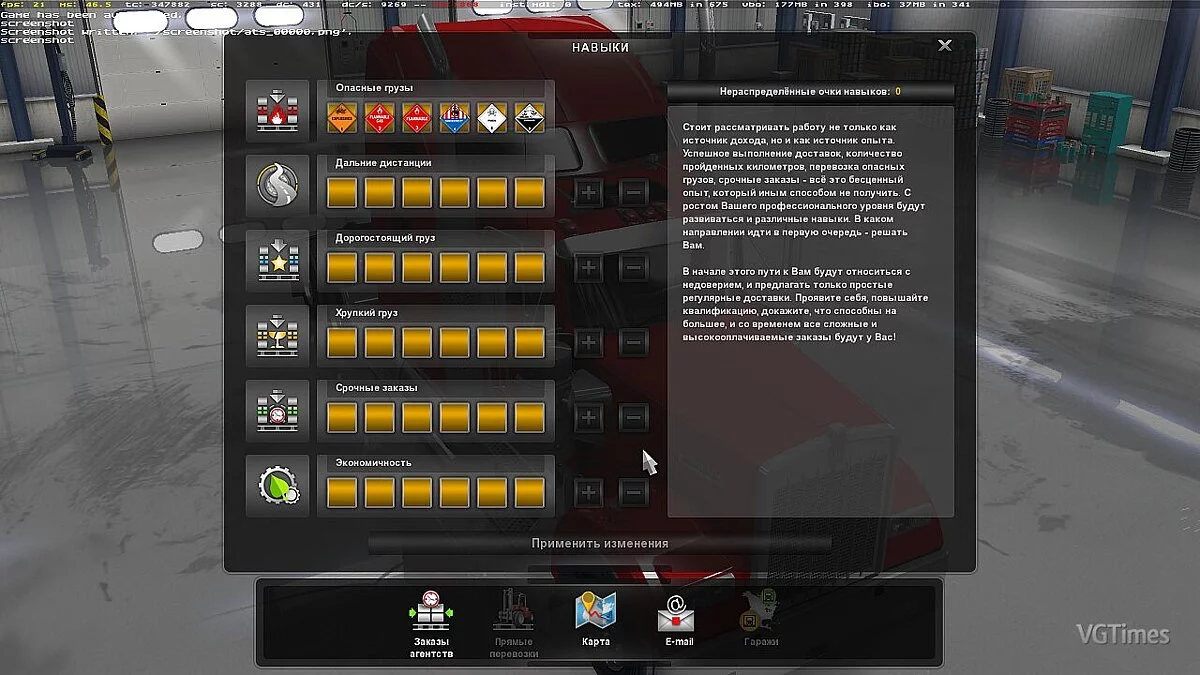Click Применить изменения button
The width and height of the screenshot is (1200, 675).
tap(600, 543)
